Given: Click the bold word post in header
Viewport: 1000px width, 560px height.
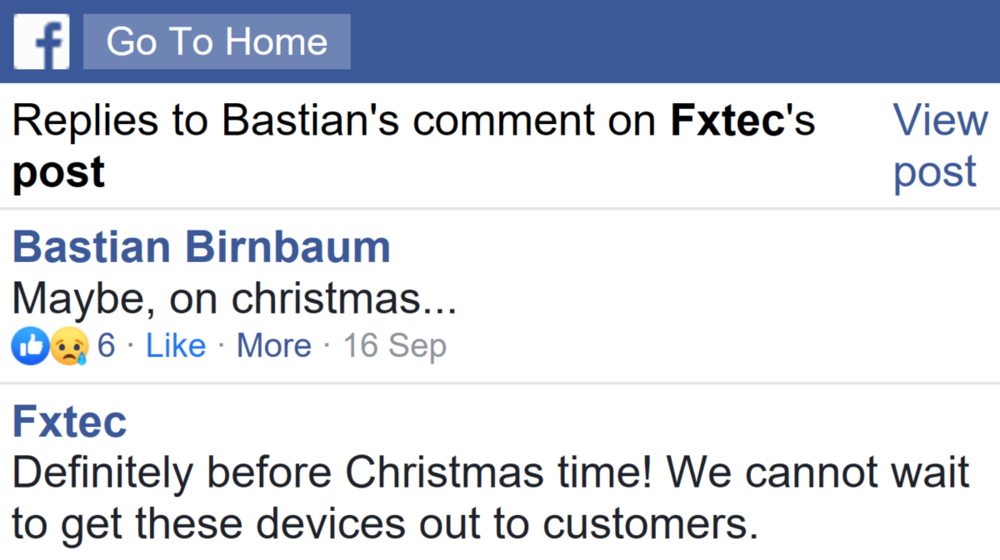Looking at the screenshot, I should [58, 172].
